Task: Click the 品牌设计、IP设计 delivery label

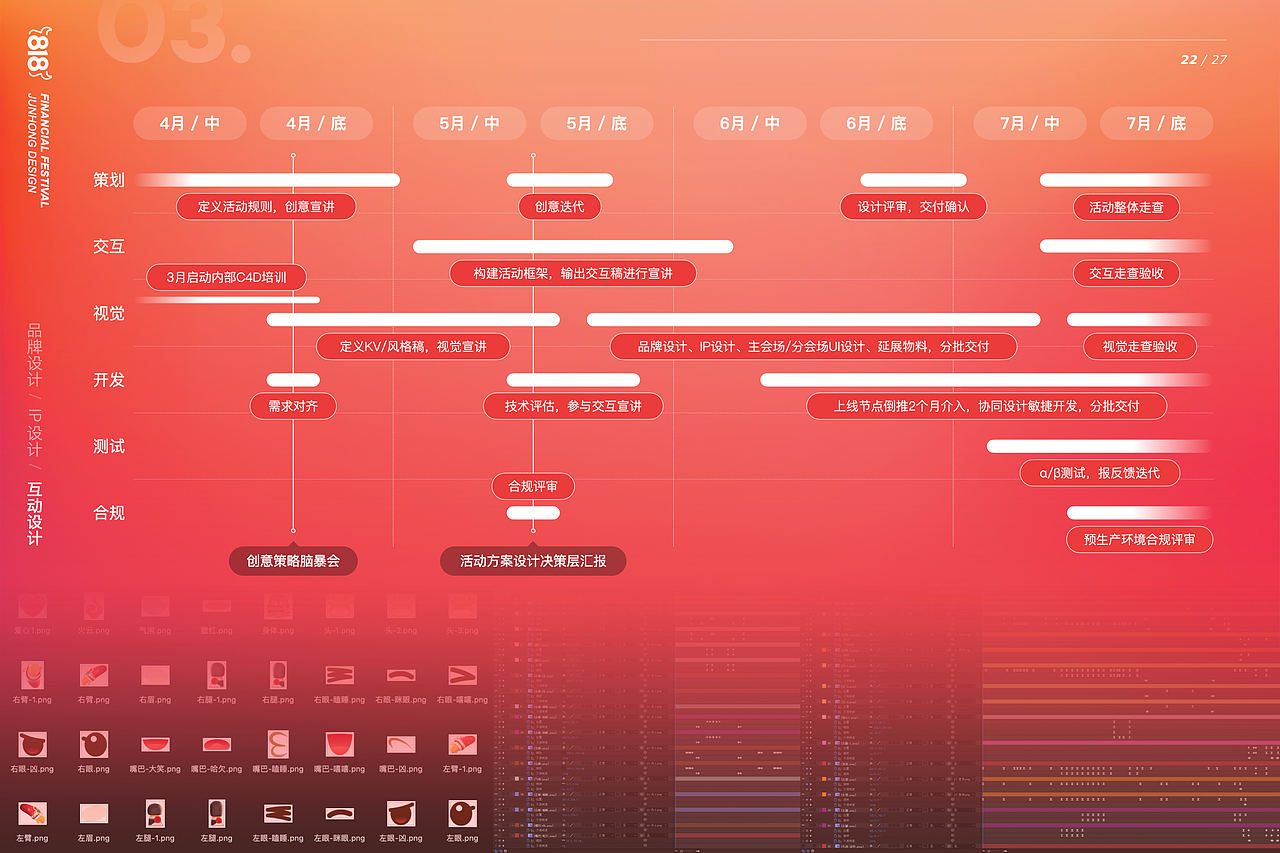Action: tap(813, 347)
